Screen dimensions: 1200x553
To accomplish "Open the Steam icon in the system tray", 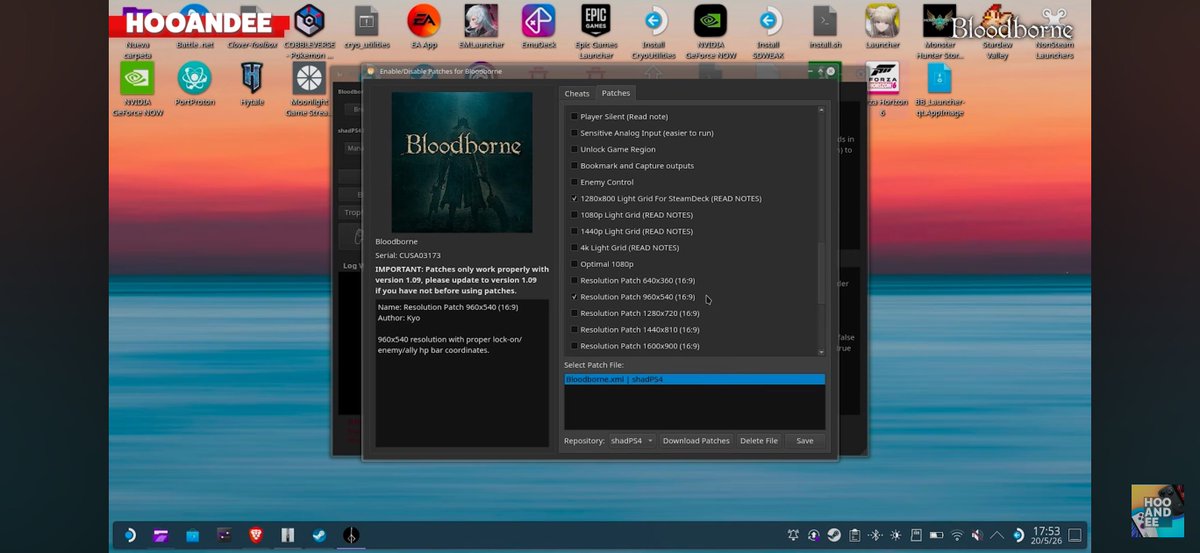I will 834,535.
